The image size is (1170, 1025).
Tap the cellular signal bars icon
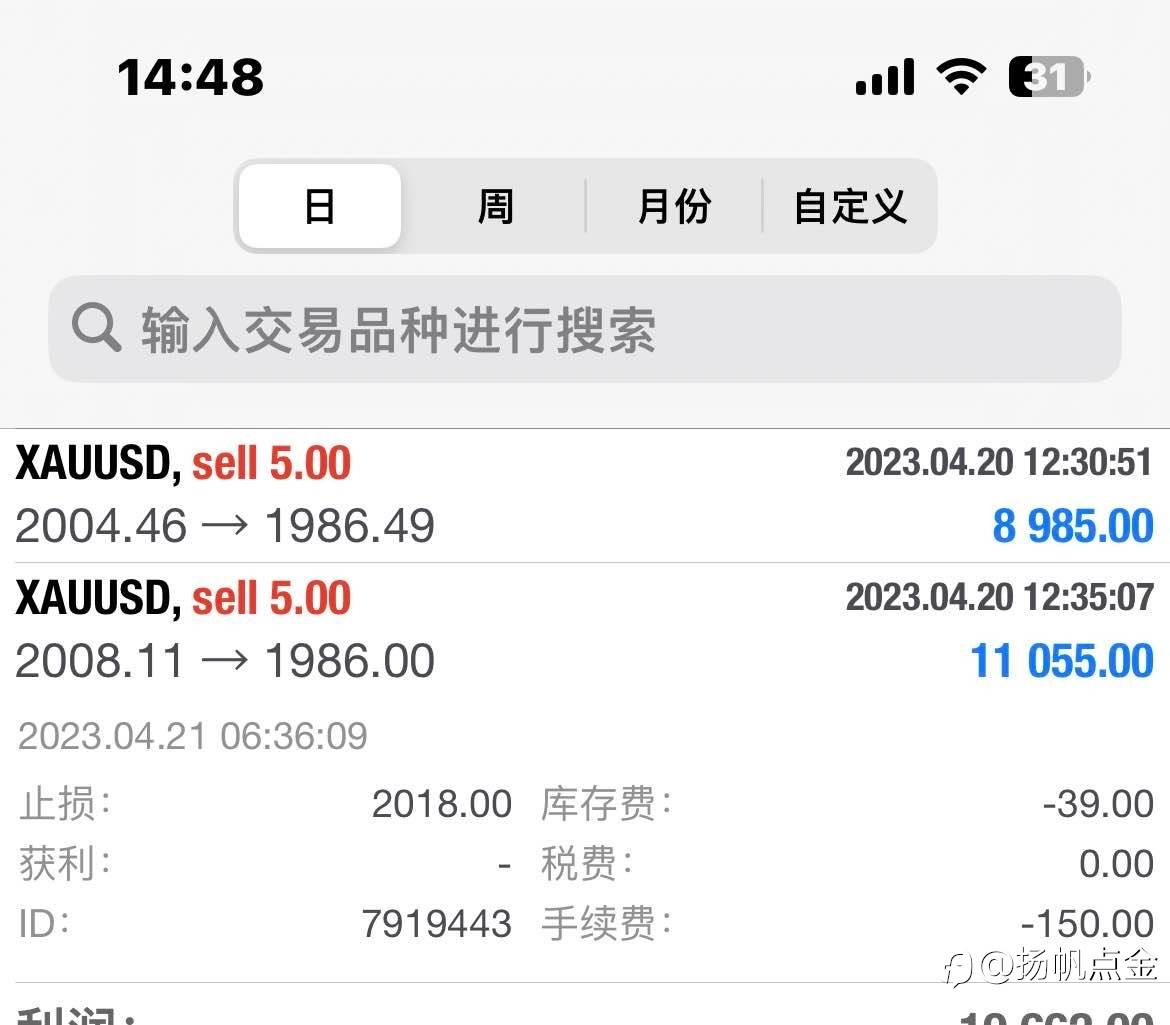pyautogui.click(x=885, y=76)
